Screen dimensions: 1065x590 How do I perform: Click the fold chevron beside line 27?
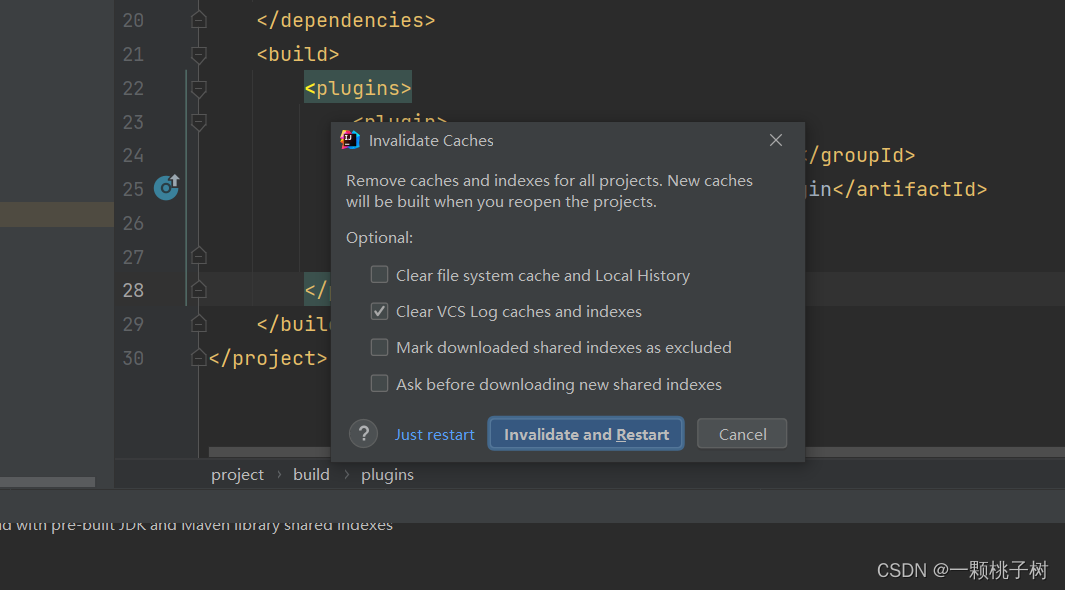click(x=198, y=256)
